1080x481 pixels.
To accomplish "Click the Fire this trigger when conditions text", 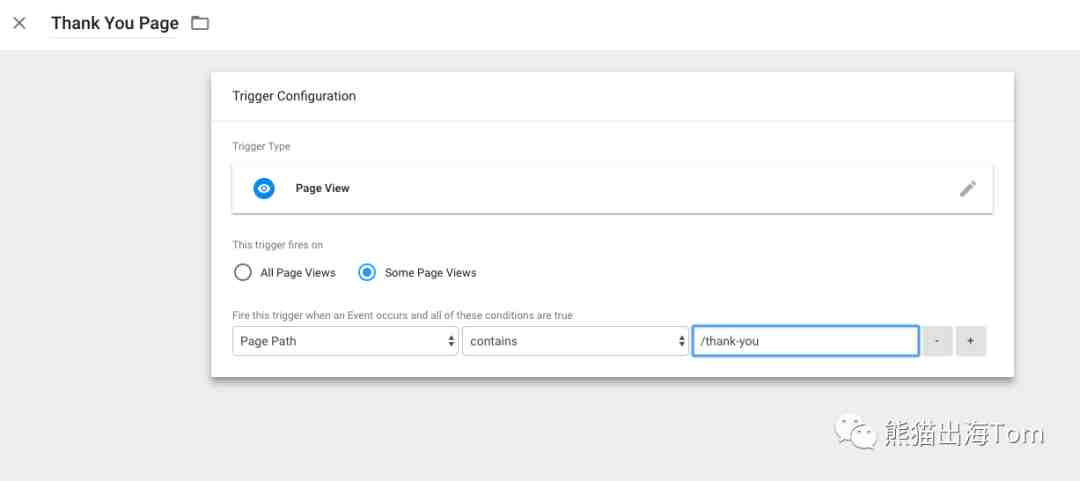I will (402, 316).
